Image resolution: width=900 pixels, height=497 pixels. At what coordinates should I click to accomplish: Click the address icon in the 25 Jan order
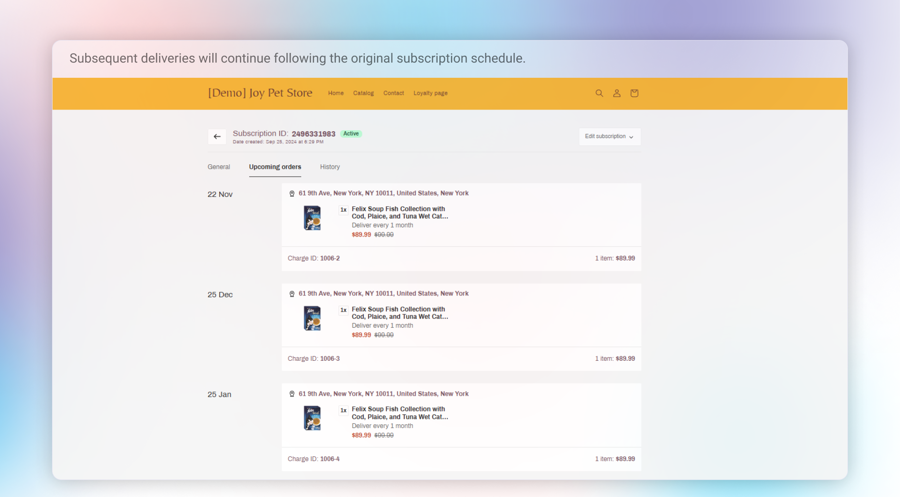(x=292, y=394)
